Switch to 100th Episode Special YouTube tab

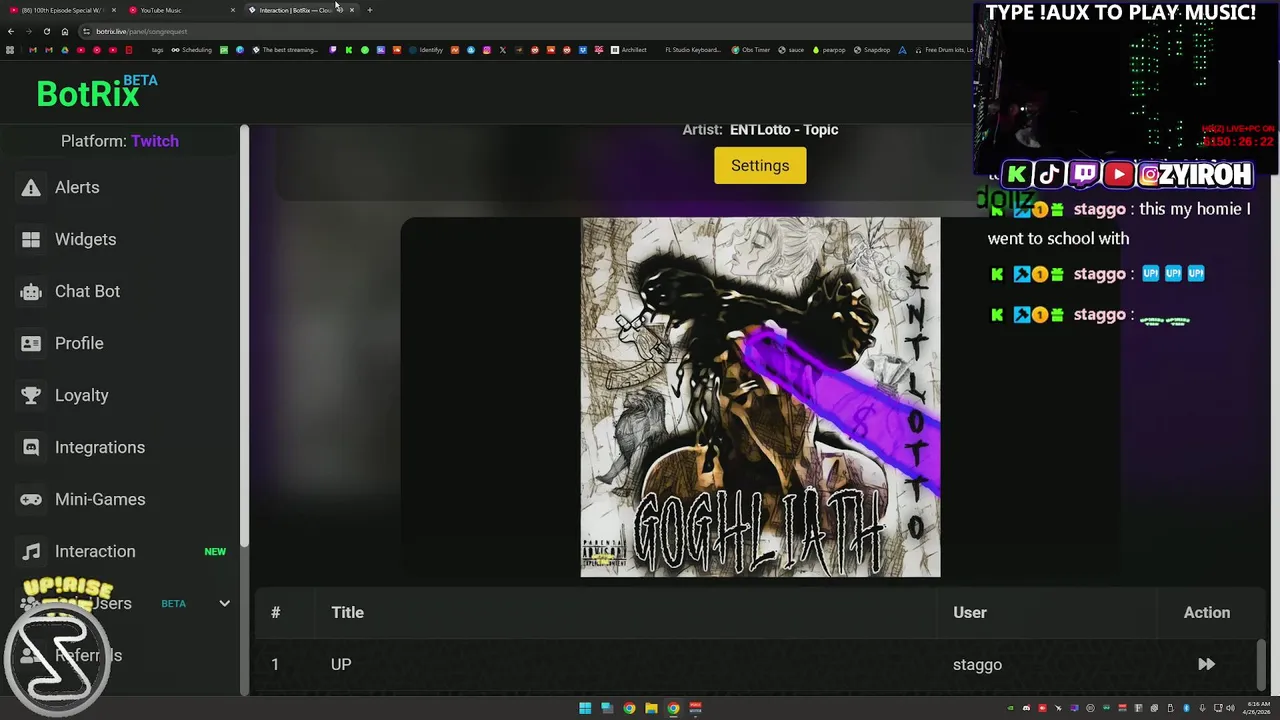click(62, 10)
